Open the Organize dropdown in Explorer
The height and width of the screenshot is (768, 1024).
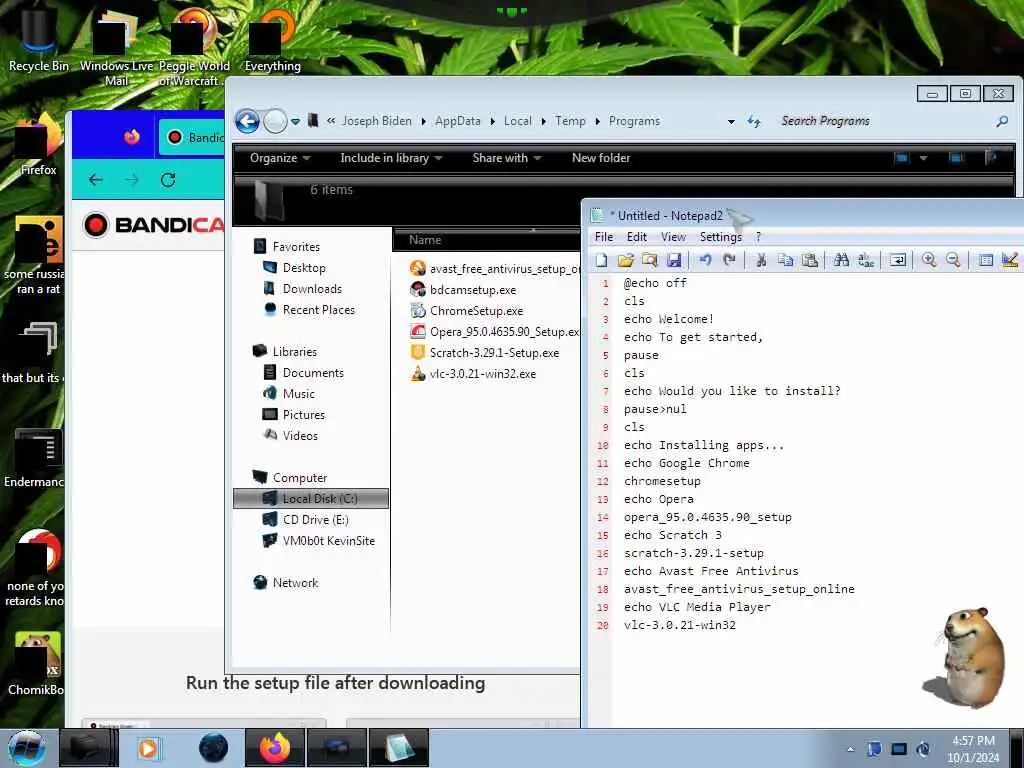pyautogui.click(x=280, y=158)
